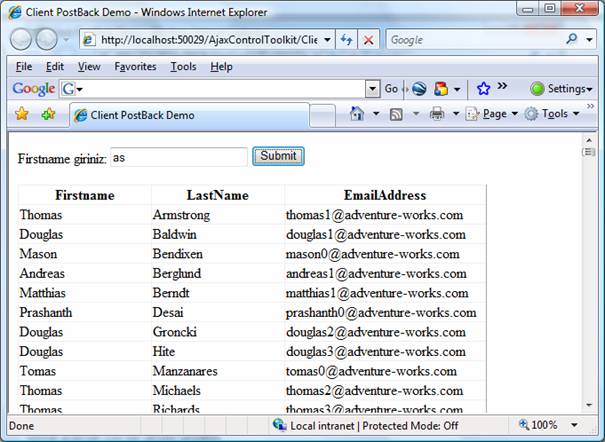Open the Google toolbar Settings menu
This screenshot has height=442, width=605.
click(x=570, y=89)
